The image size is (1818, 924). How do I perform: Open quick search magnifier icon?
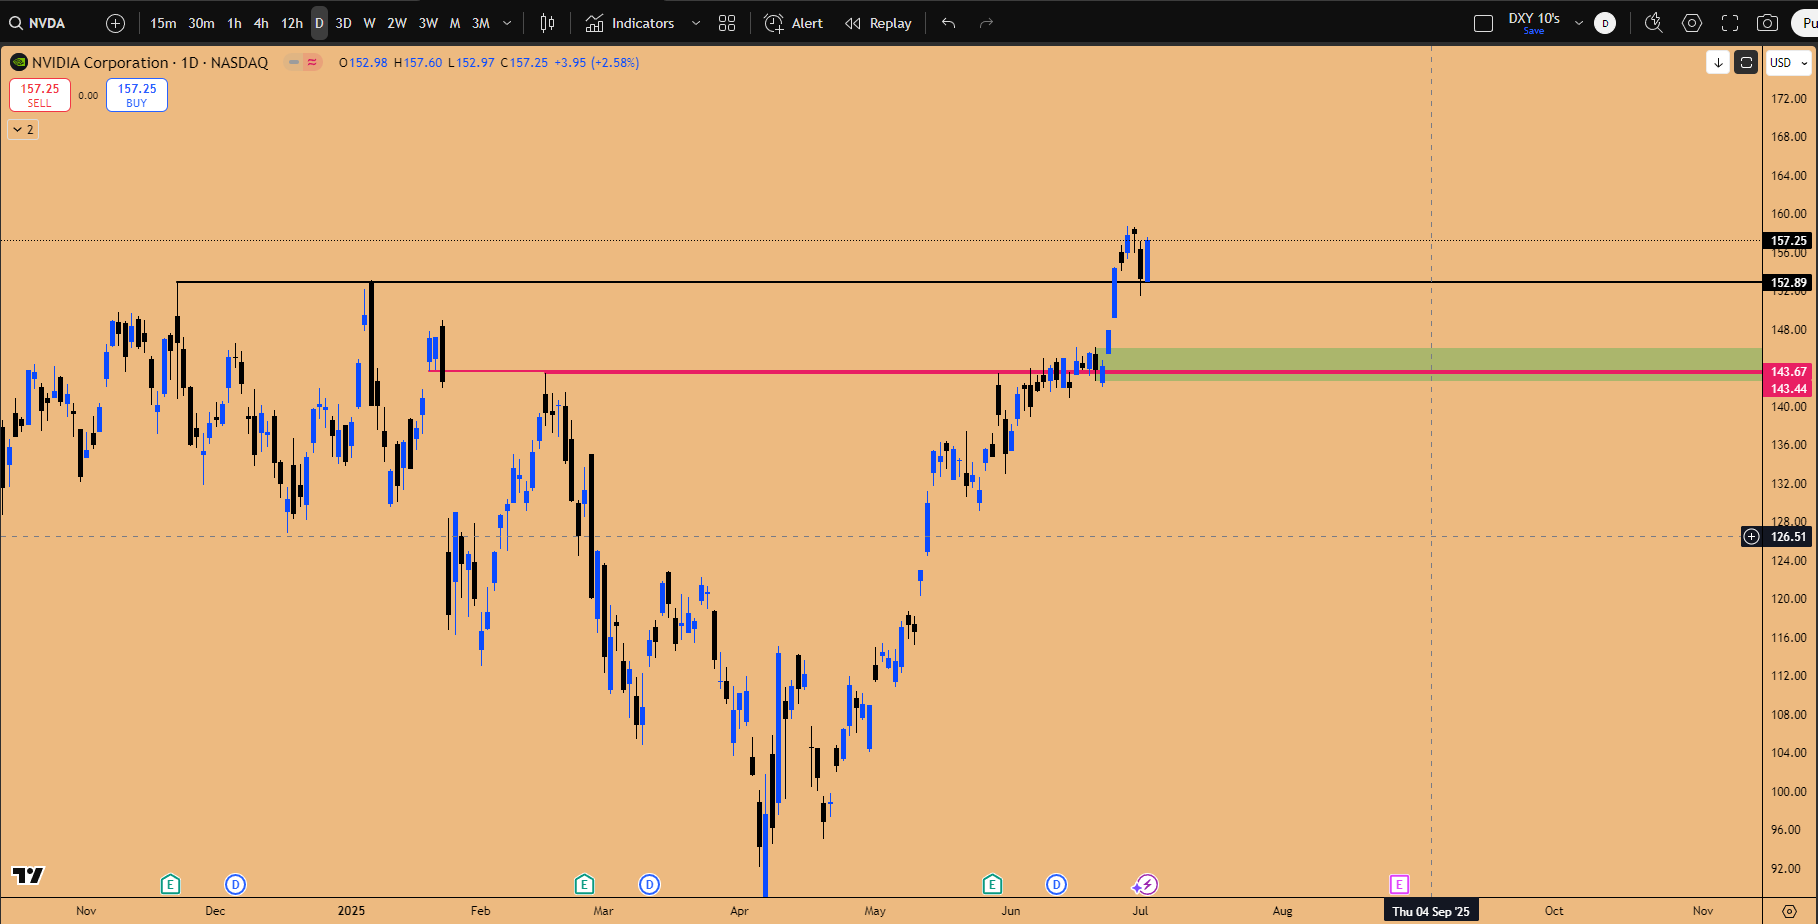point(1654,23)
